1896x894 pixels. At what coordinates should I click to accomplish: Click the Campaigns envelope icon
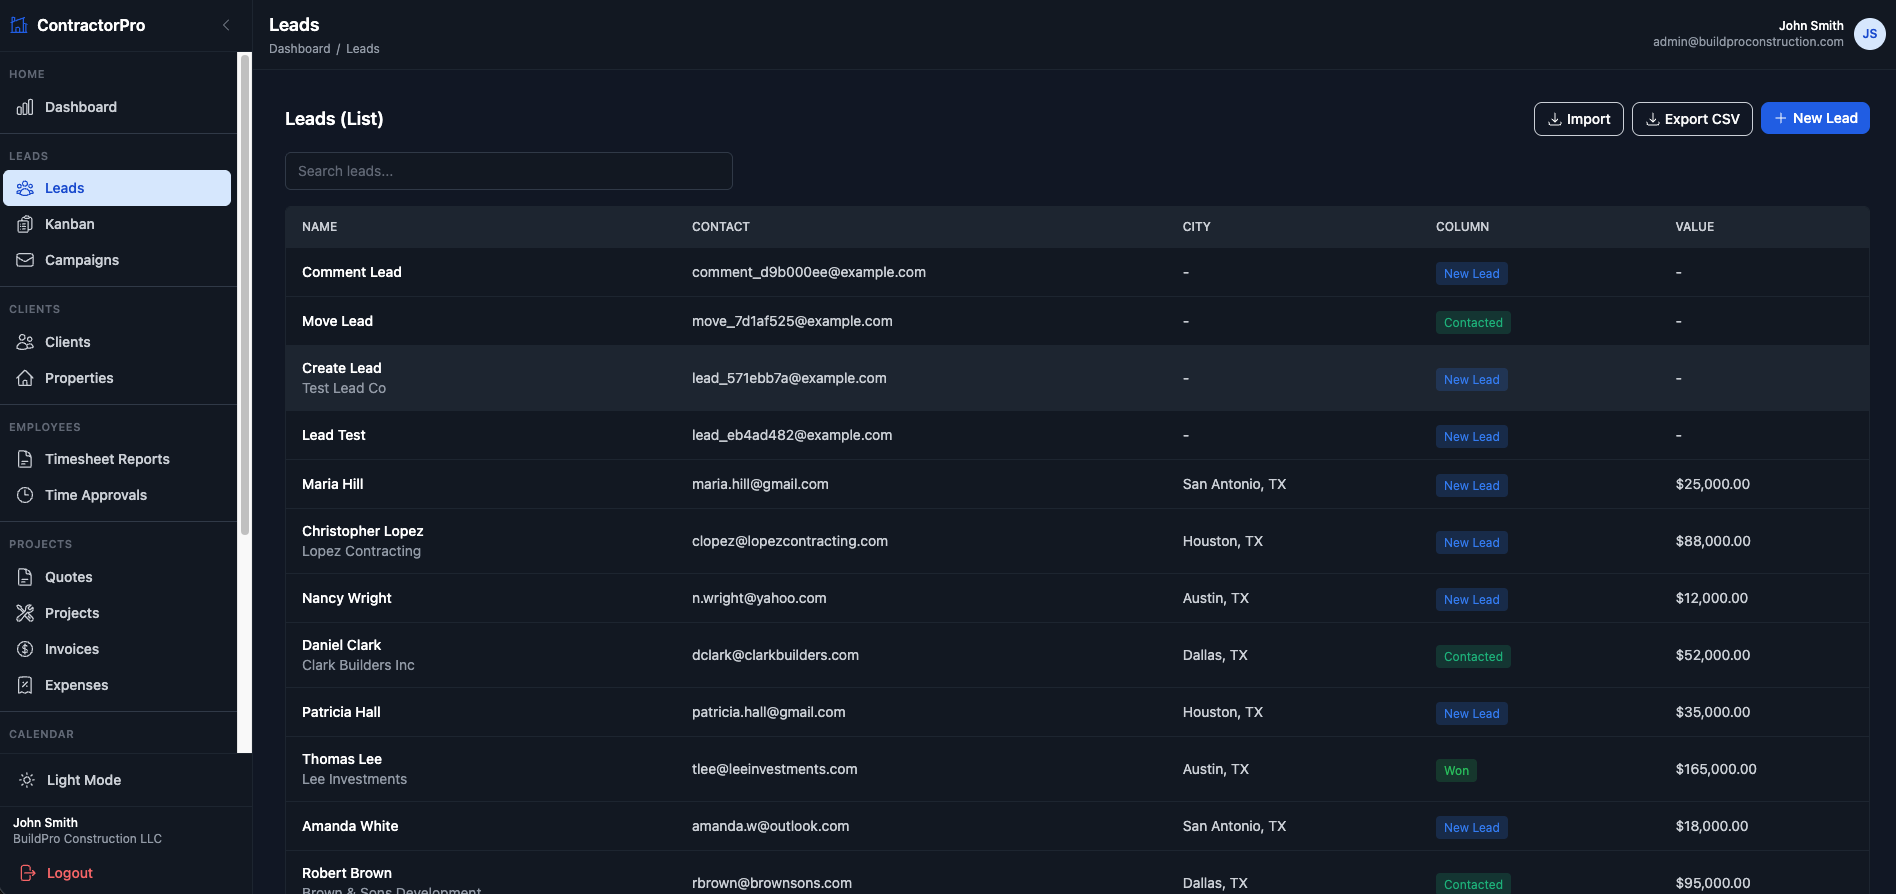click(25, 260)
